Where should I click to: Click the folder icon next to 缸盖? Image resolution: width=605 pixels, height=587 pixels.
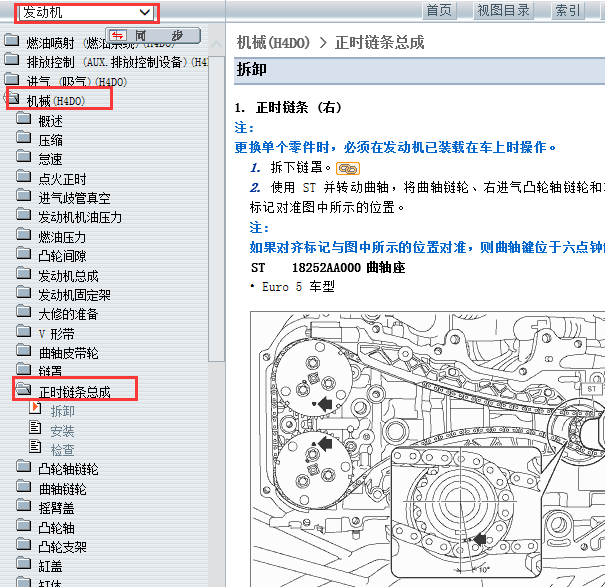[24, 563]
